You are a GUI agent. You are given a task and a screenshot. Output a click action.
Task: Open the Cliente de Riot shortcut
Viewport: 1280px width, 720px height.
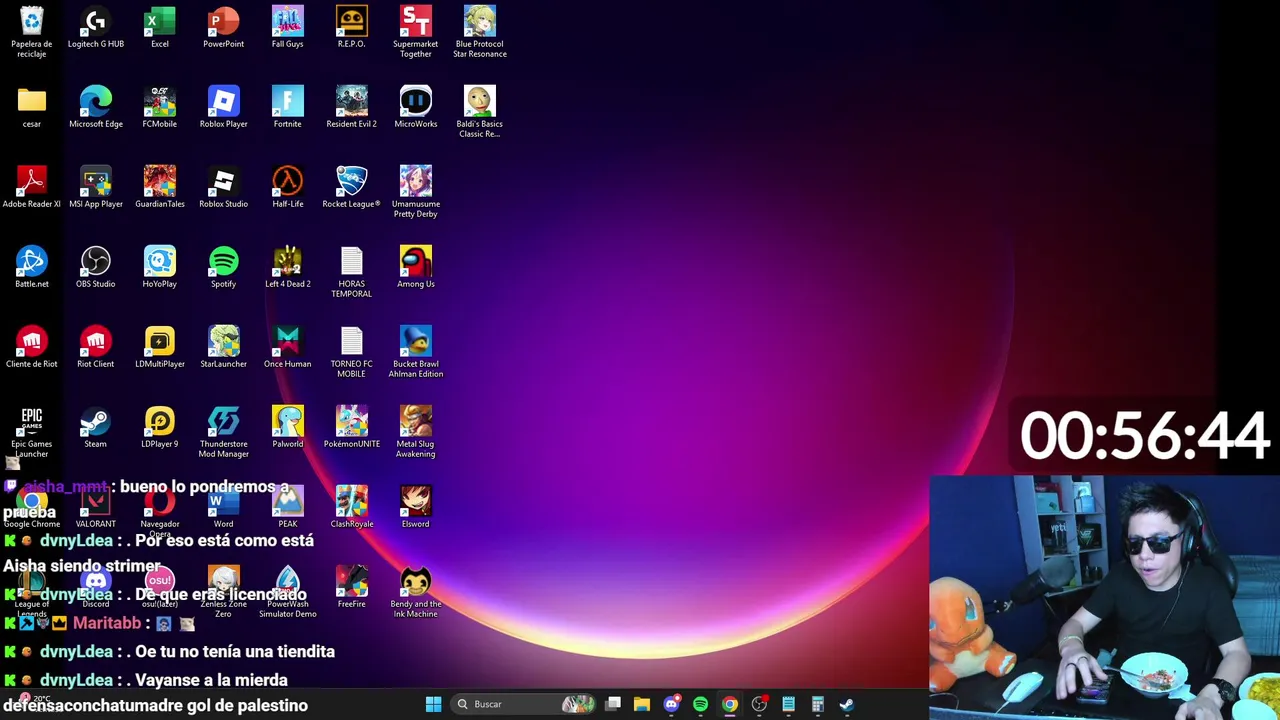click(x=32, y=347)
